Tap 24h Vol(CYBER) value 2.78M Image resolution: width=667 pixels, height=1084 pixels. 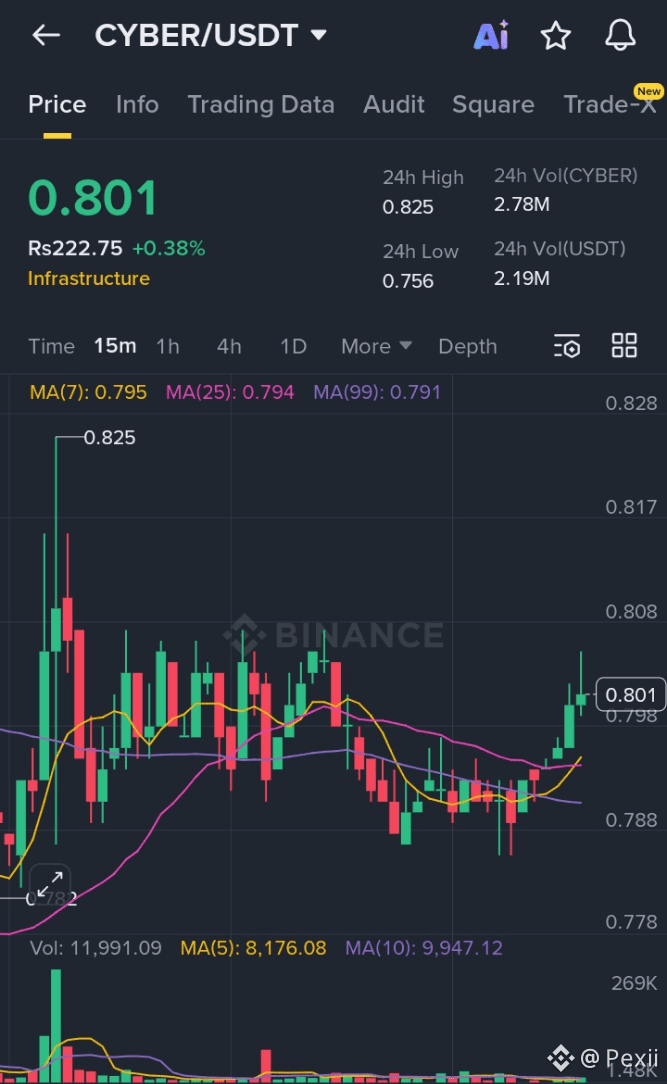522,205
